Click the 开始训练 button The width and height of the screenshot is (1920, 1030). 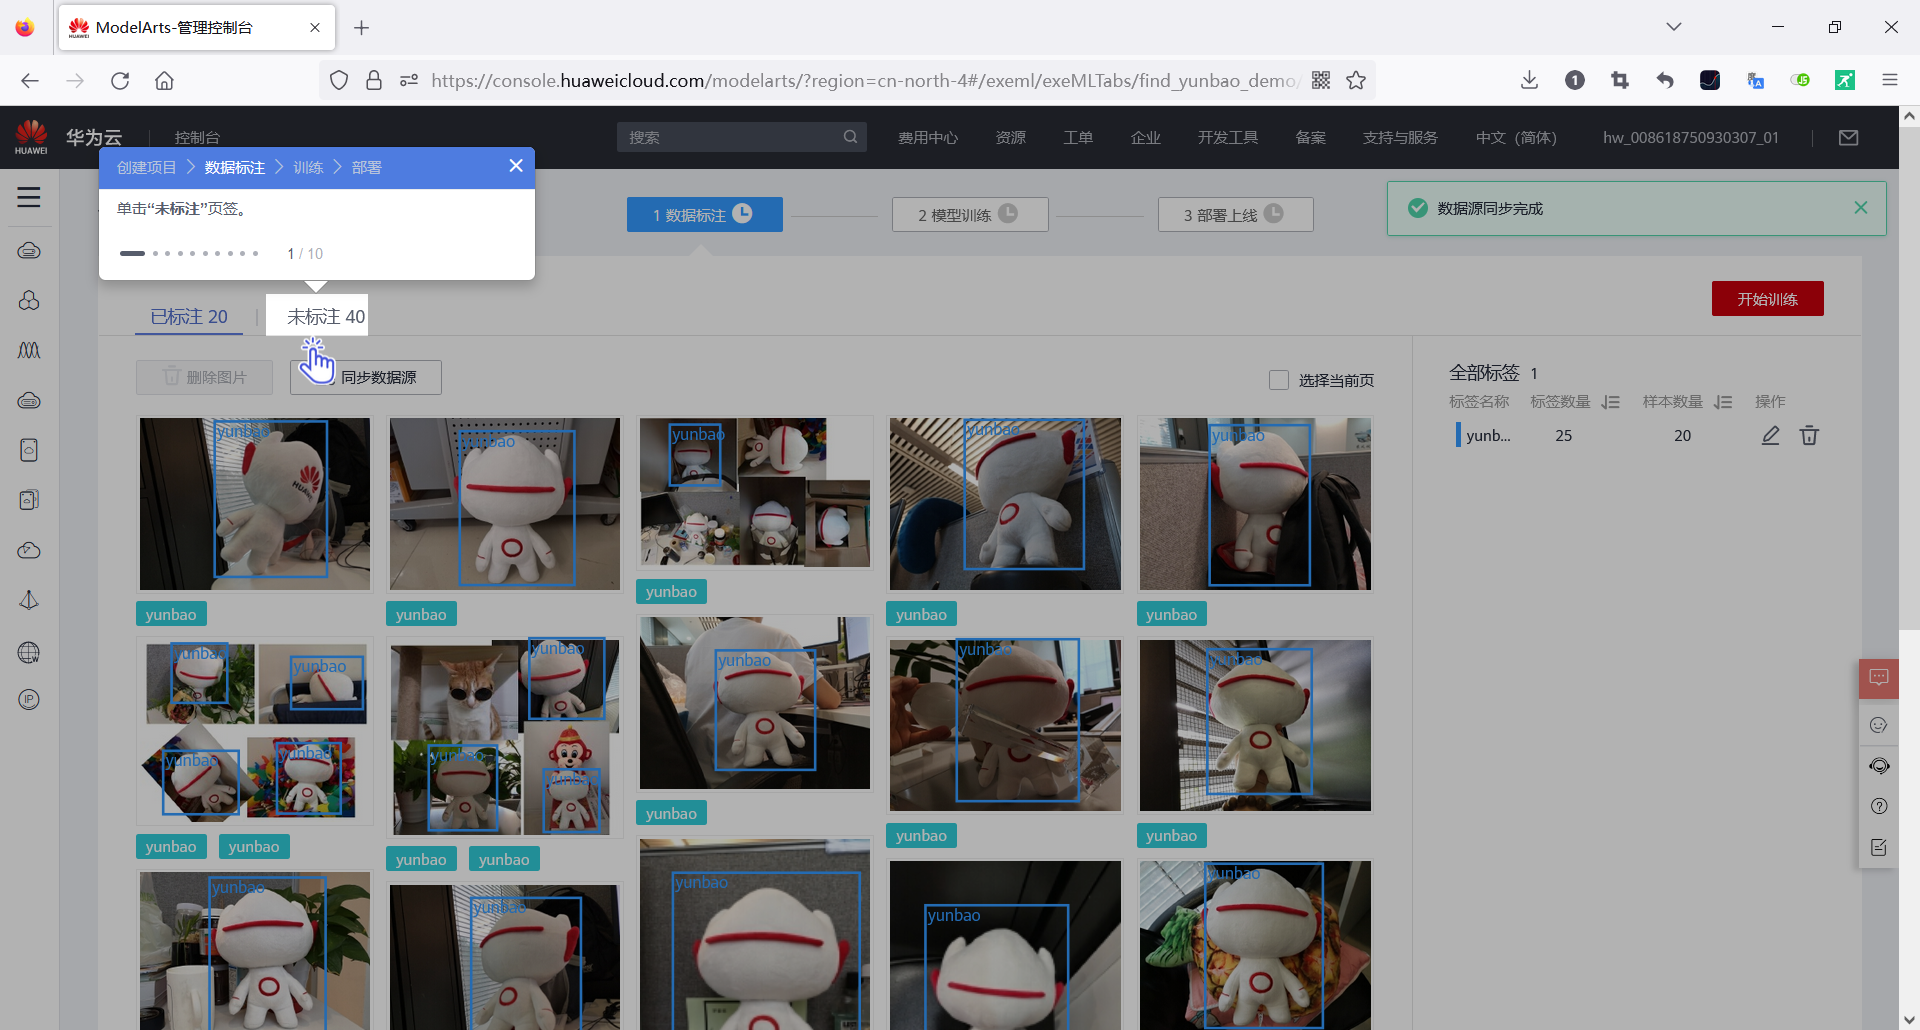pos(1767,299)
